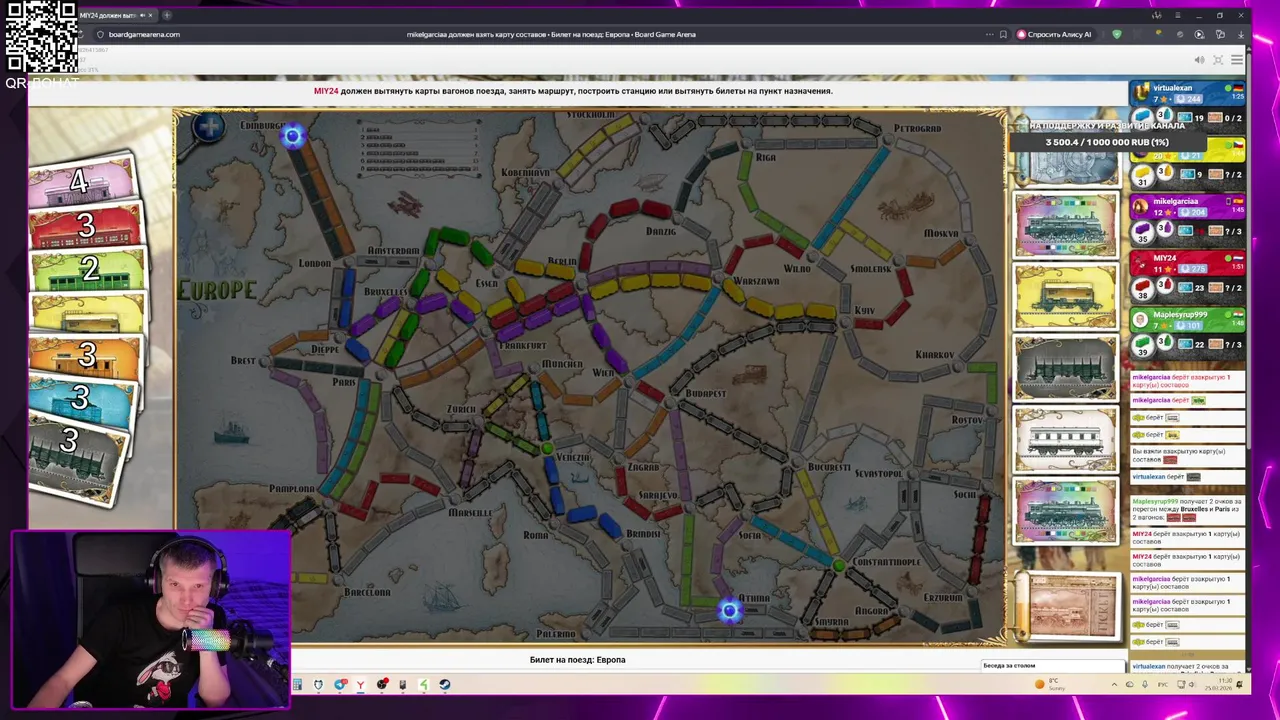The height and width of the screenshot is (720, 1280).
Task: Click mikelgarciaa purple wagon counter icon
Action: [x=1142, y=231]
